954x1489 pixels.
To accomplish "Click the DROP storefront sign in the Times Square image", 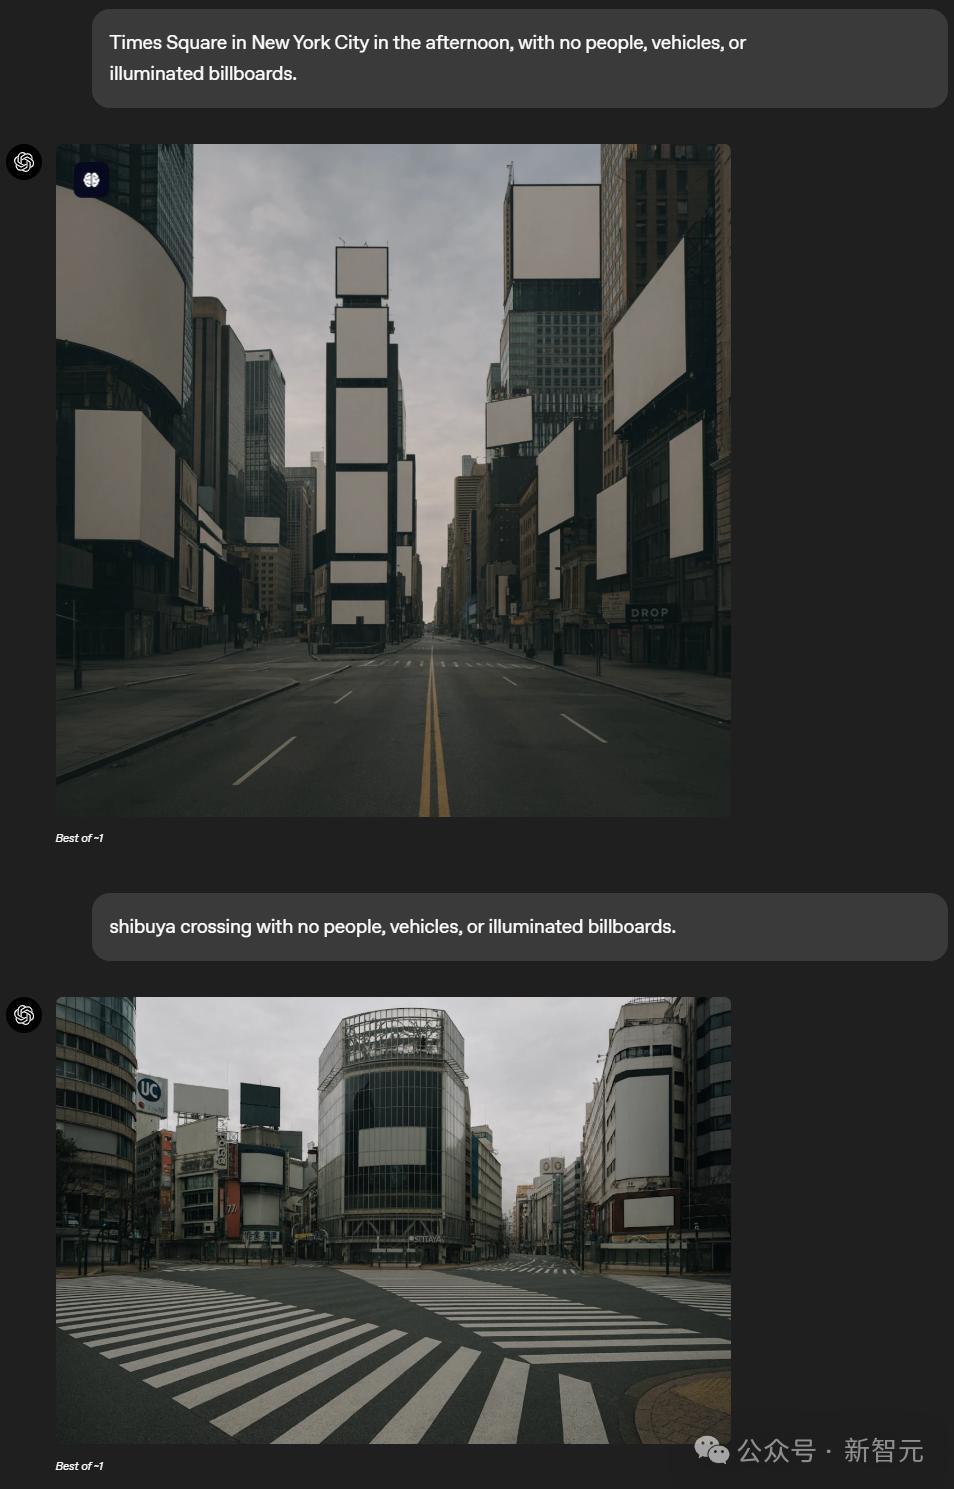I will (x=649, y=612).
